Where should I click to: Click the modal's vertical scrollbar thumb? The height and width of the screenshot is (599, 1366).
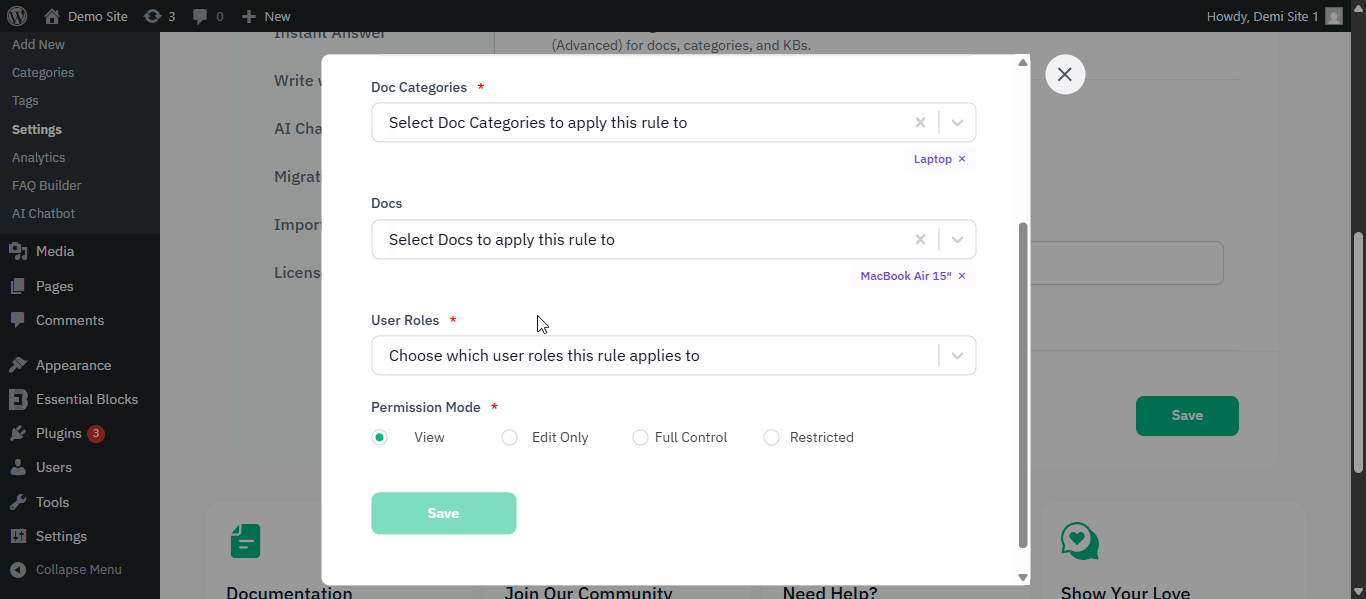(1023, 385)
